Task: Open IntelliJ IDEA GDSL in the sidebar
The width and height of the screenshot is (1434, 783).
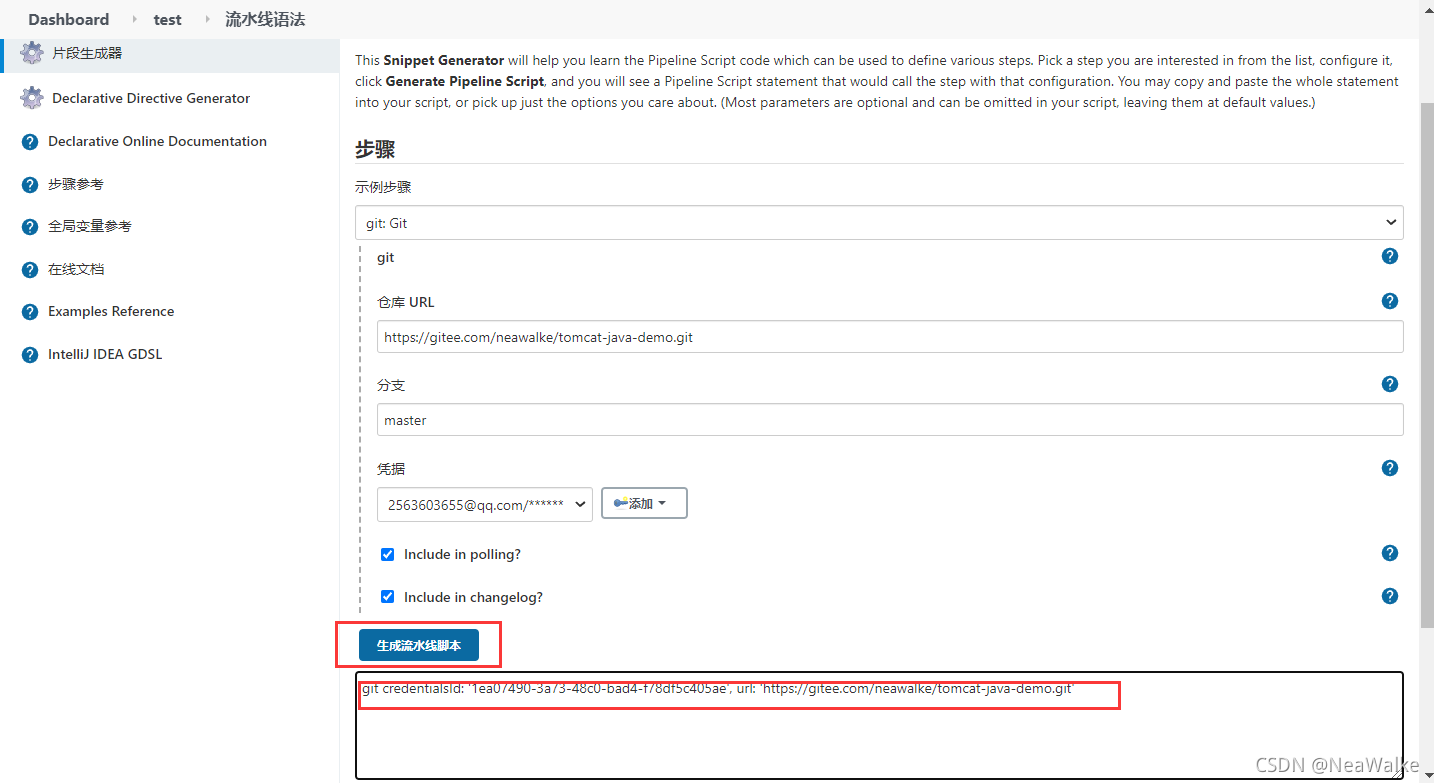Action: (x=105, y=355)
